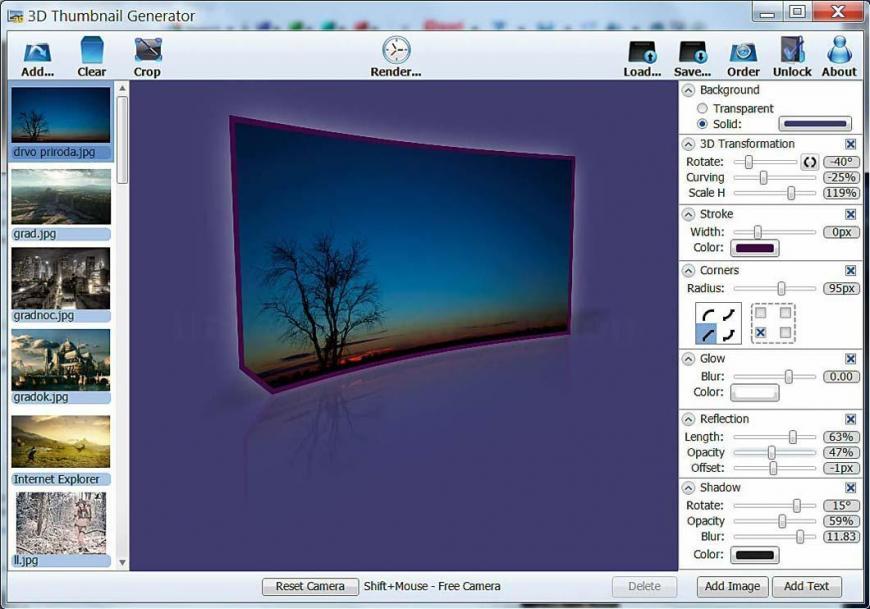Click the 3D Transformation Rotate slider handle
Viewport: 870px width, 609px height.
pyautogui.click(x=749, y=162)
